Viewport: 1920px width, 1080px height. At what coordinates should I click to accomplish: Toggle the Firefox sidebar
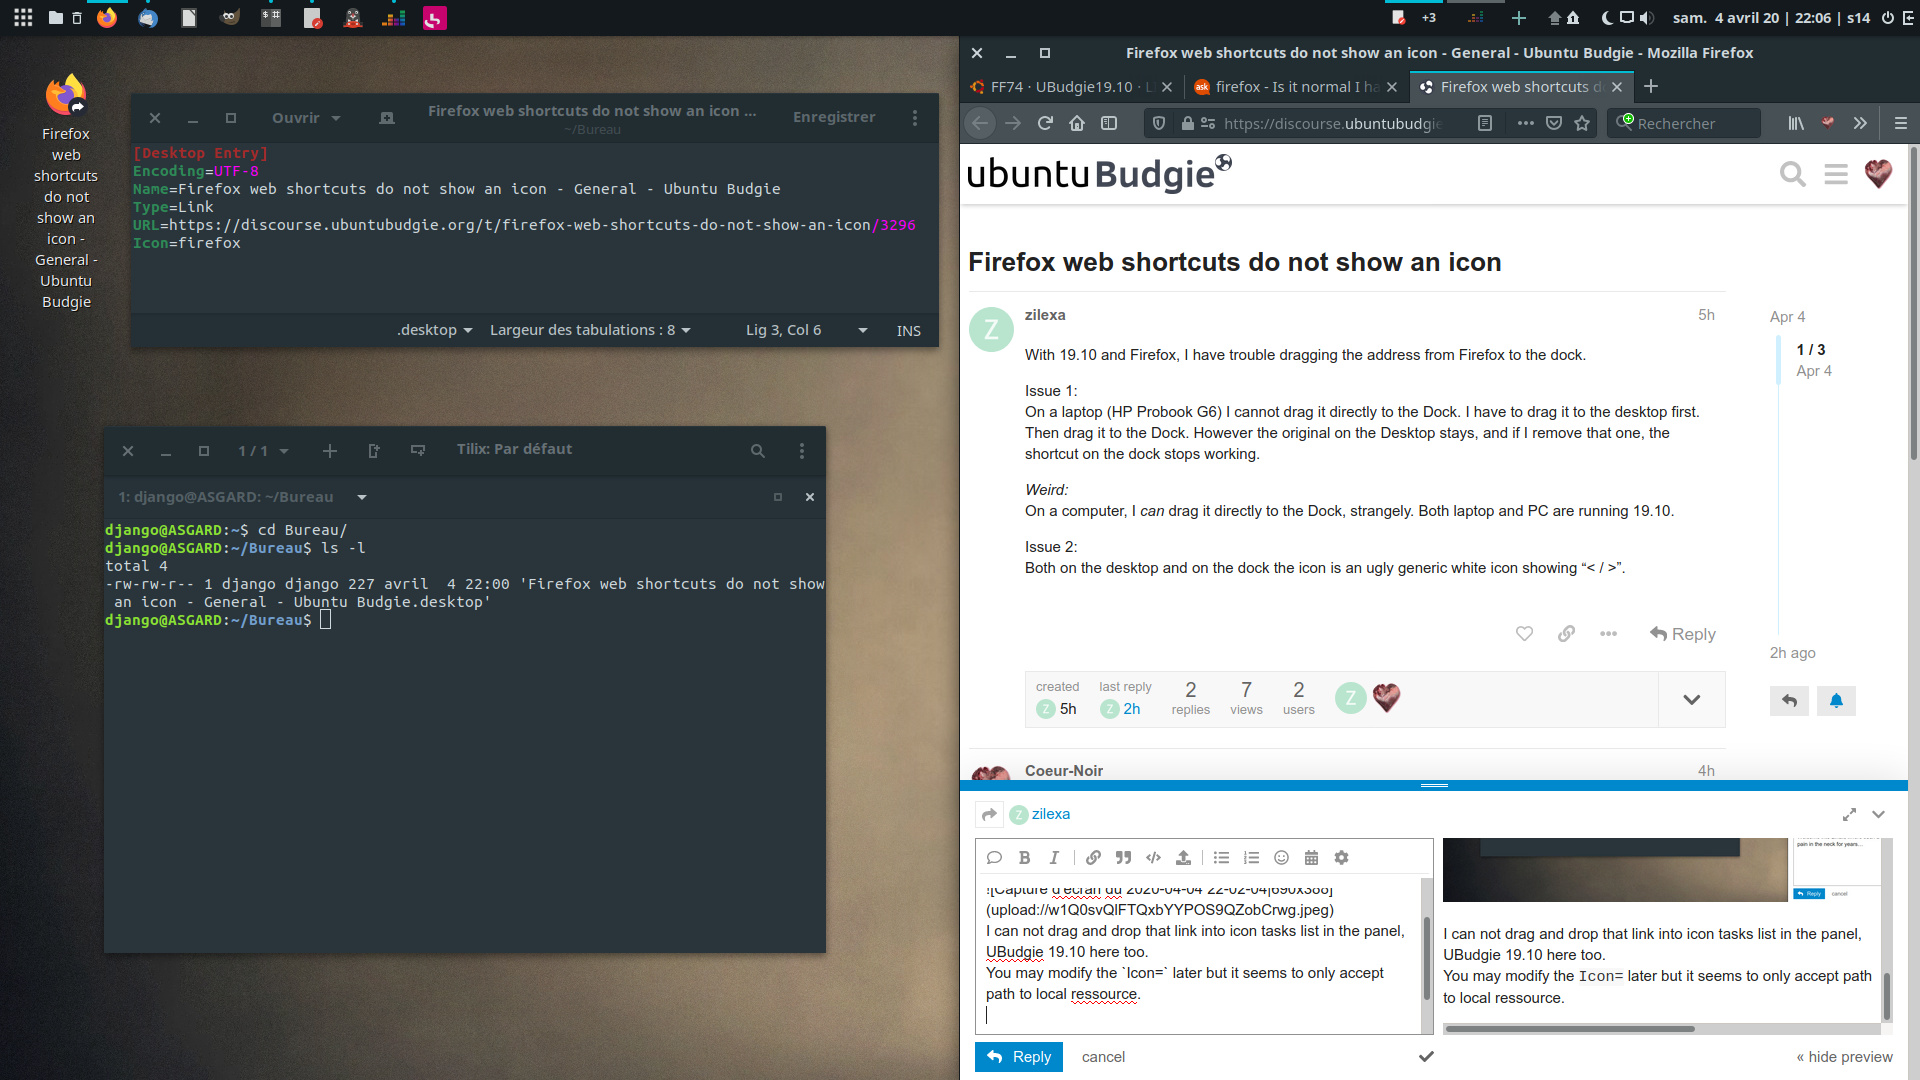[x=1109, y=123]
